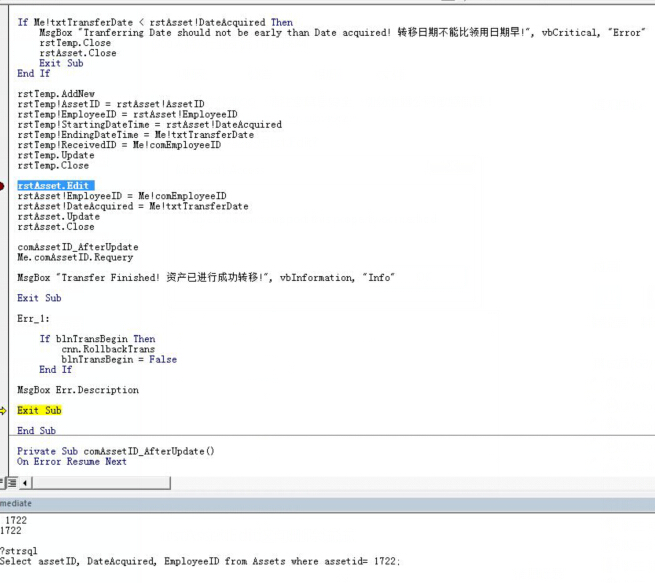Click the rstAsset.Update line
The height and width of the screenshot is (583, 655).
click(x=58, y=216)
